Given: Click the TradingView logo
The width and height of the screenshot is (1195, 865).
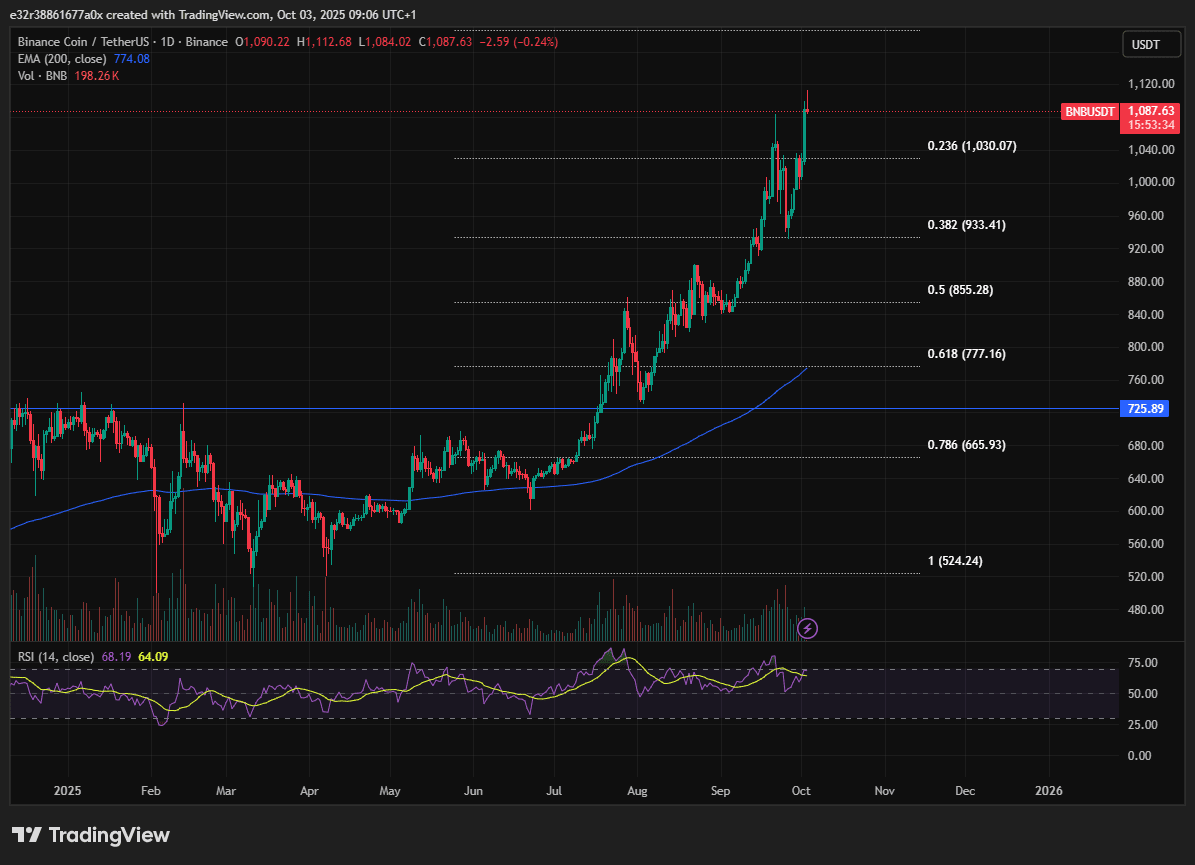Looking at the screenshot, I should [x=91, y=835].
